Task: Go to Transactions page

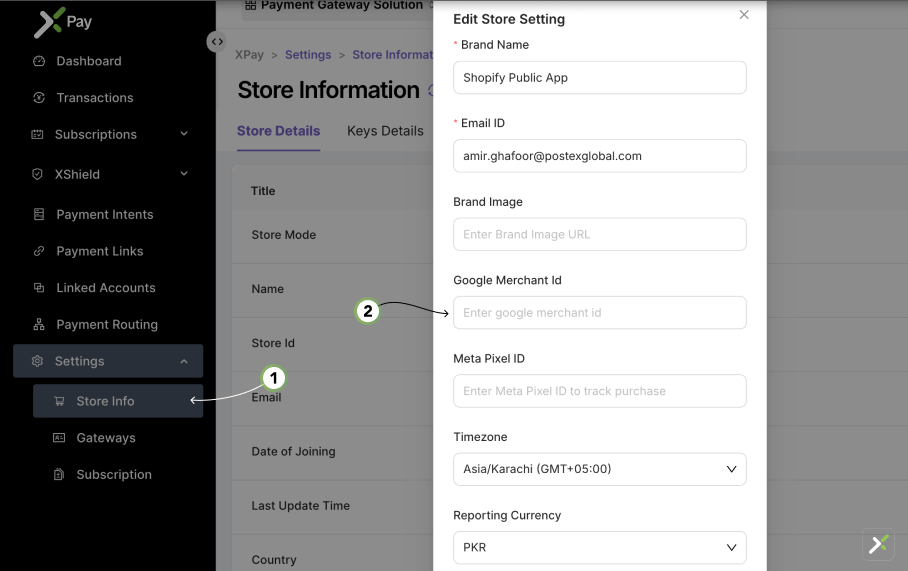Action: pyautogui.click(x=95, y=98)
